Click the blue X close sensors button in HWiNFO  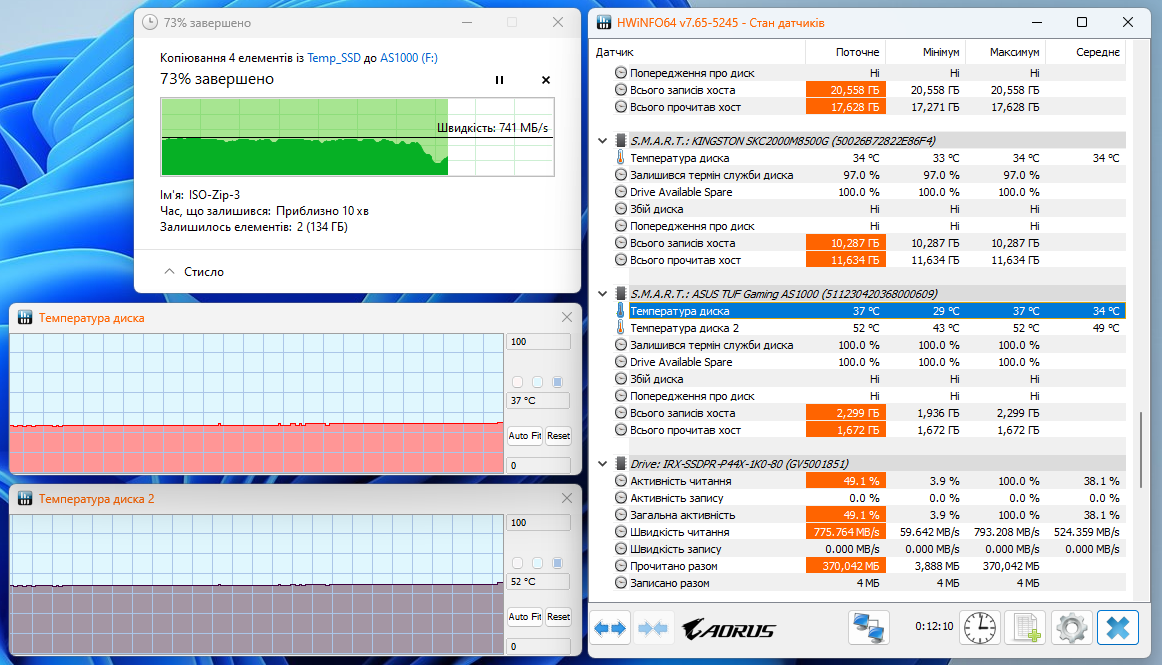1118,628
